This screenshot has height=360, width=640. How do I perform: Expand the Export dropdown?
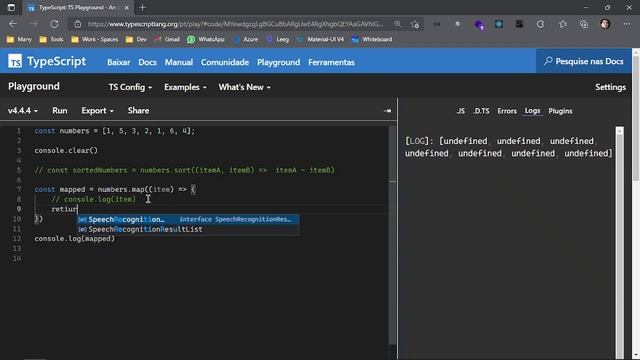[x=98, y=111]
